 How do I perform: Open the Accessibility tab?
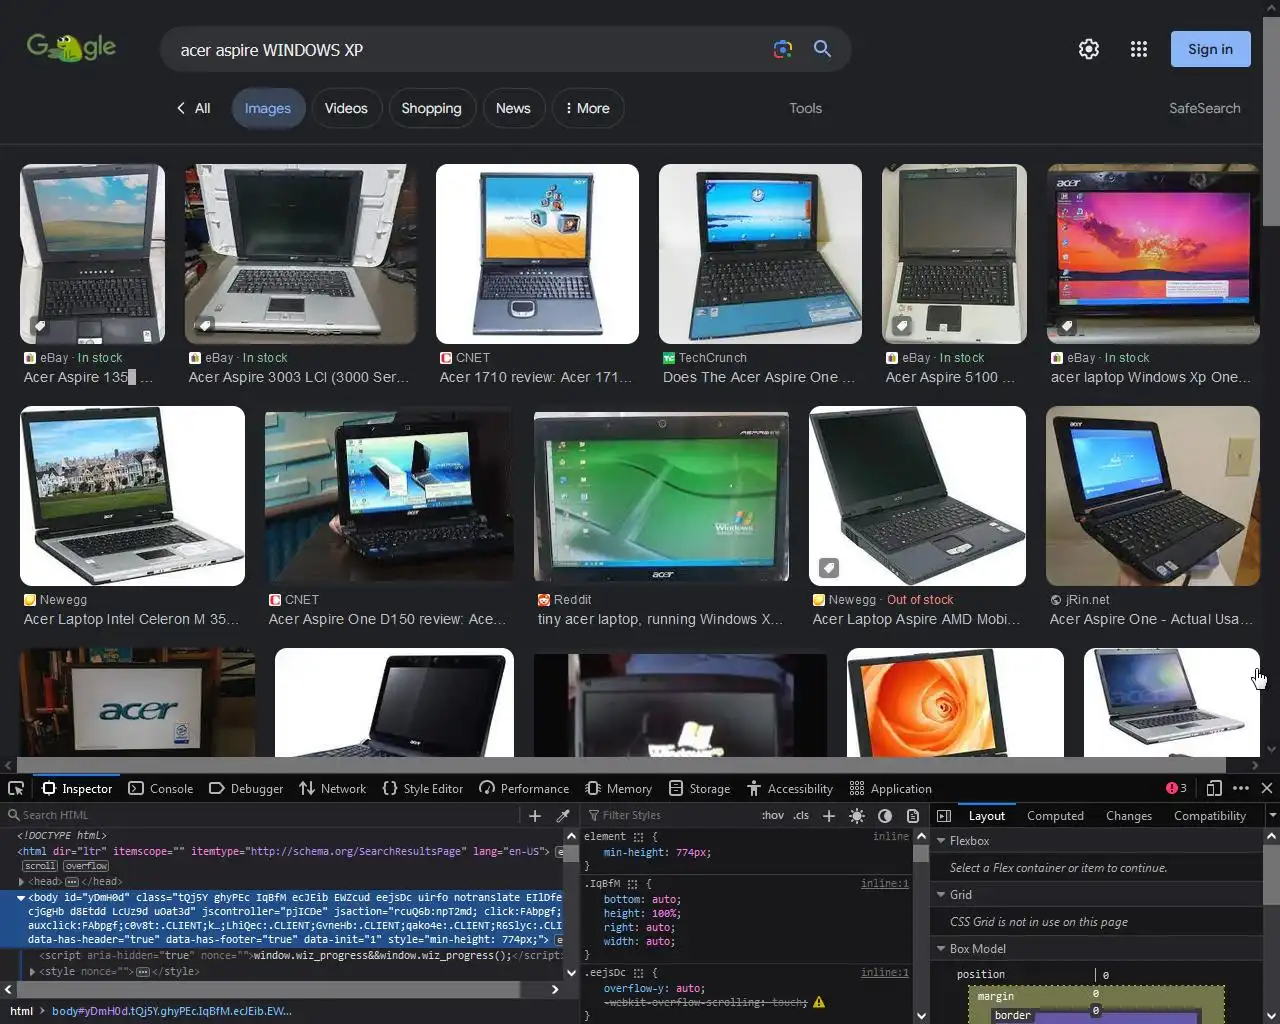(x=790, y=788)
